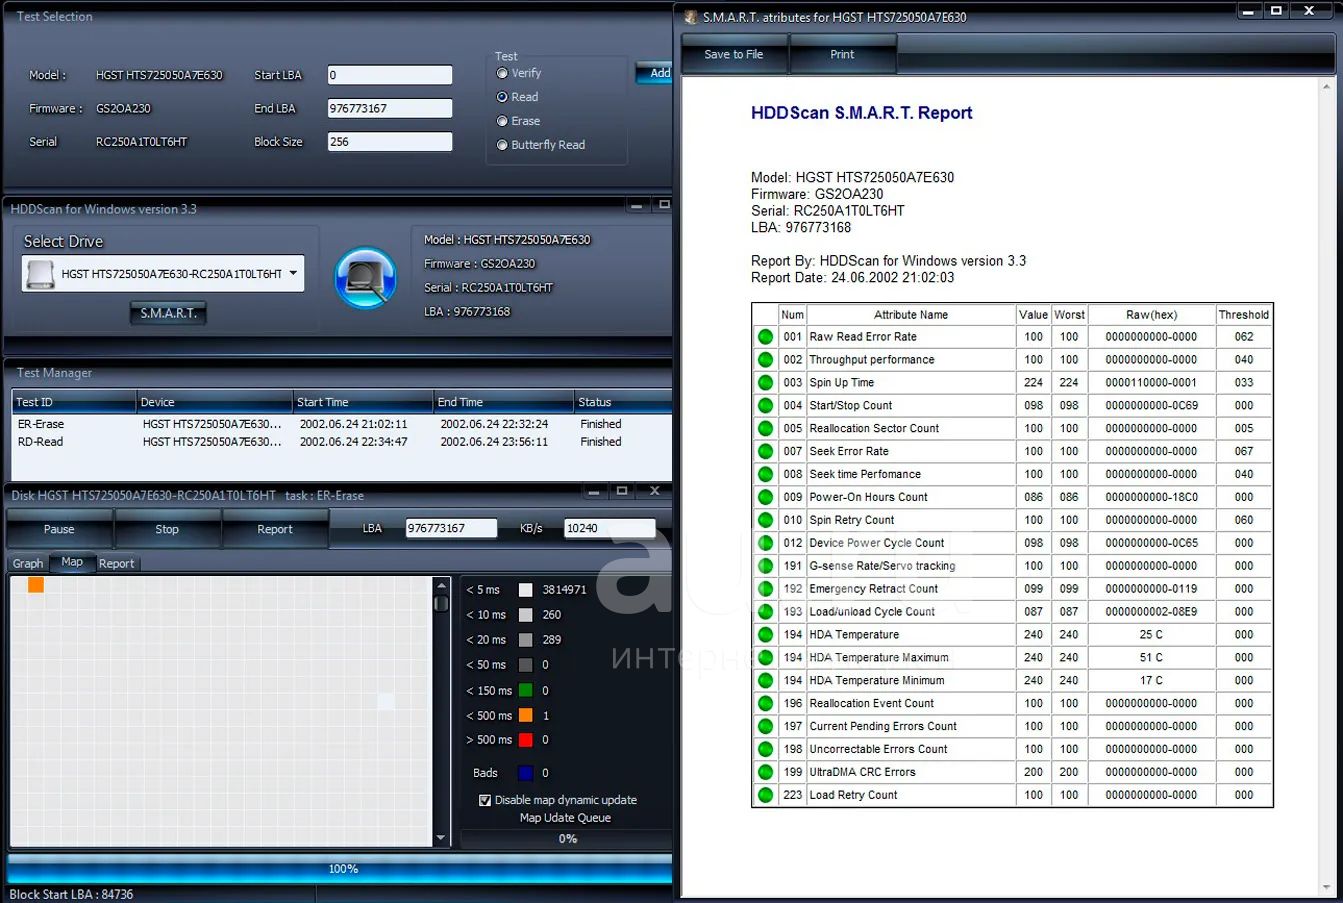1343x903 pixels.
Task: Switch to the Graph tab
Action: [28, 563]
